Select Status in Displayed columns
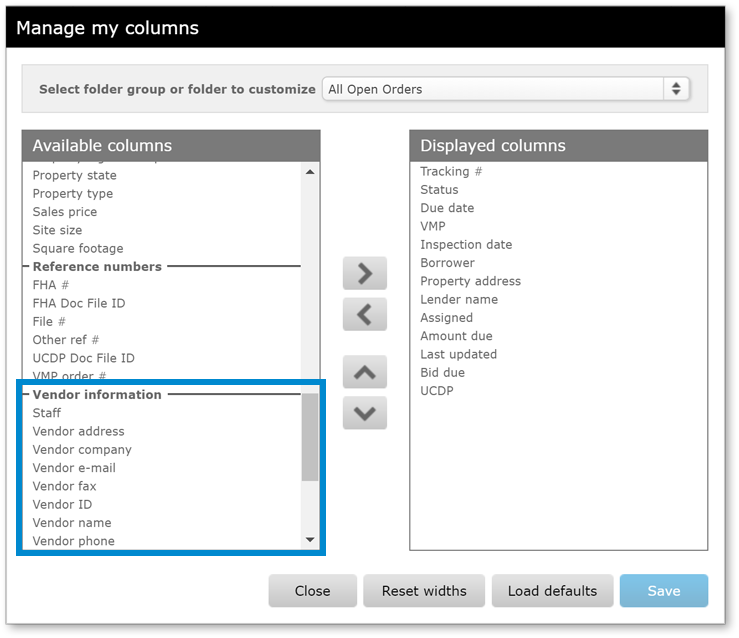This screenshot has height=638, width=739. click(x=439, y=190)
